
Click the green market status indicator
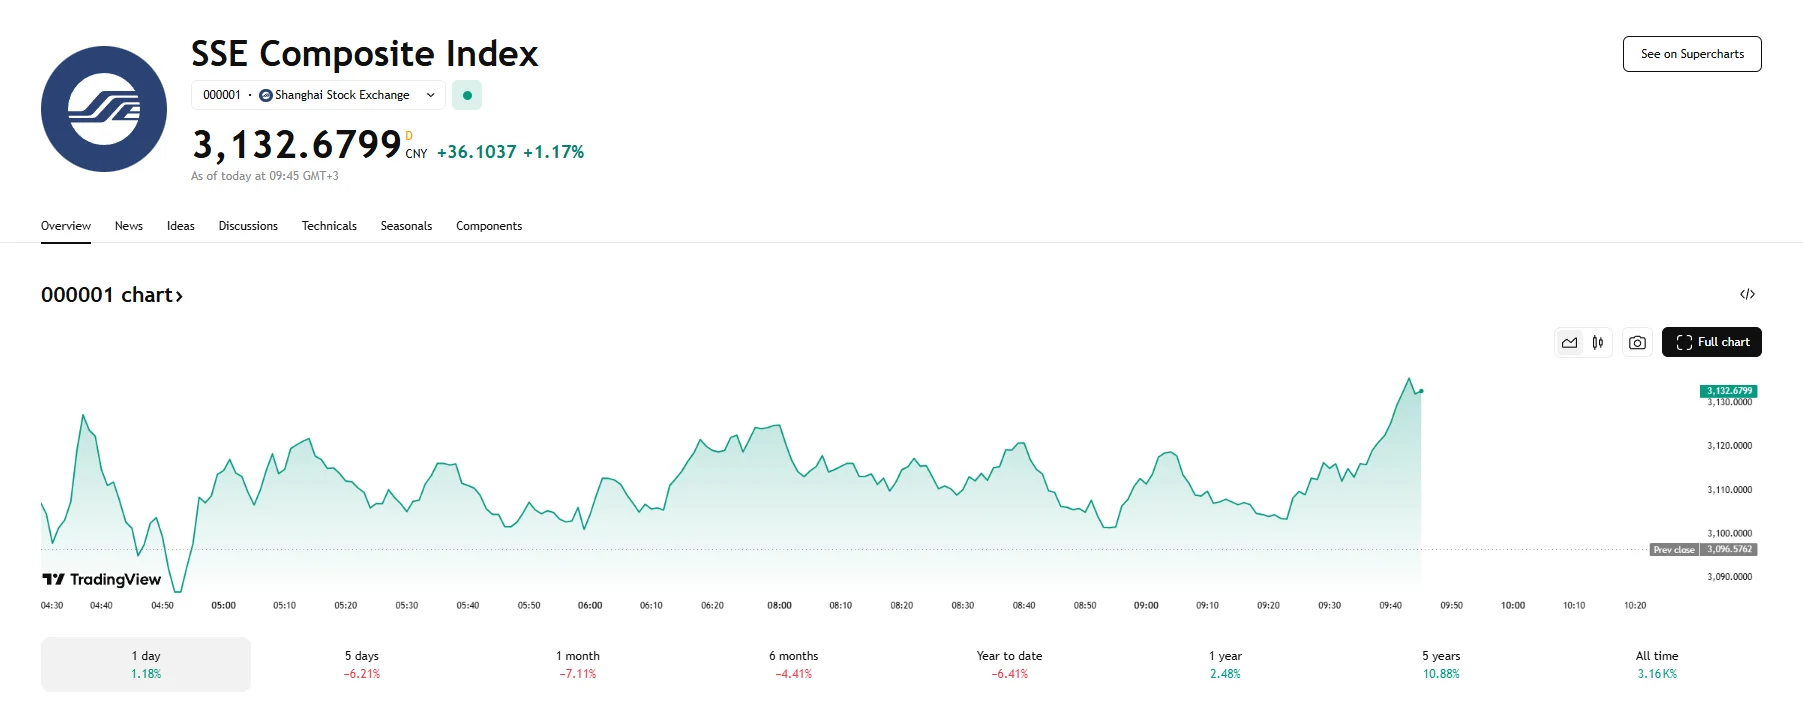[467, 95]
